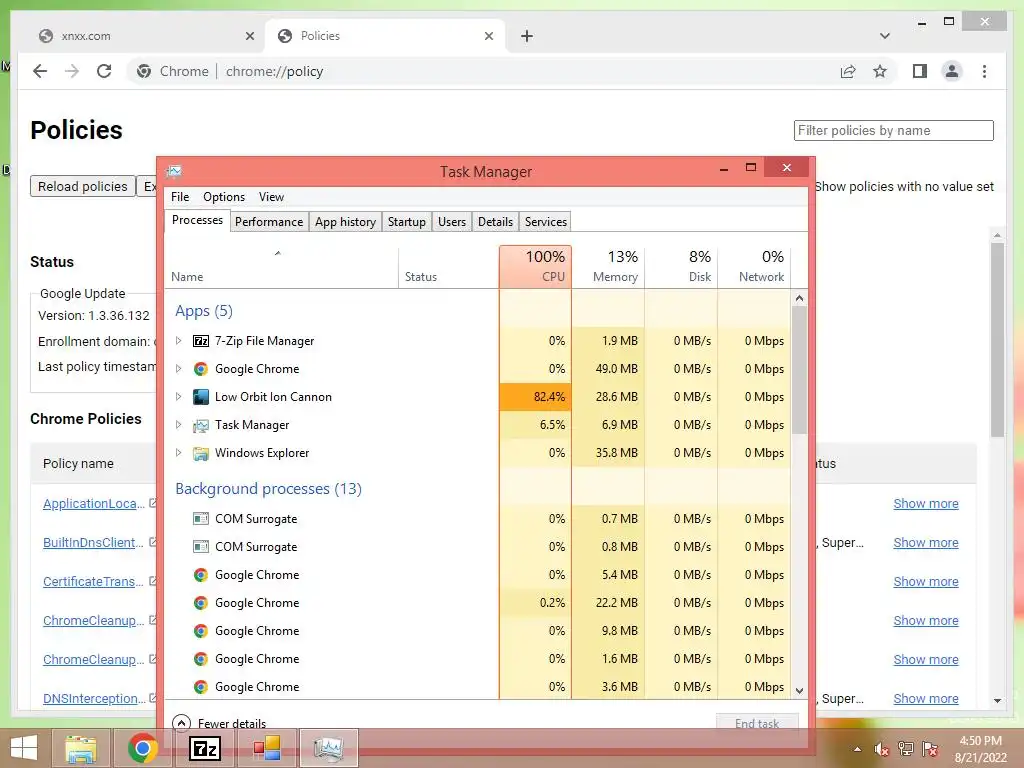Screen dimensions: 1024x768
Task: Sort processes by Name column header
Action: 281,266
